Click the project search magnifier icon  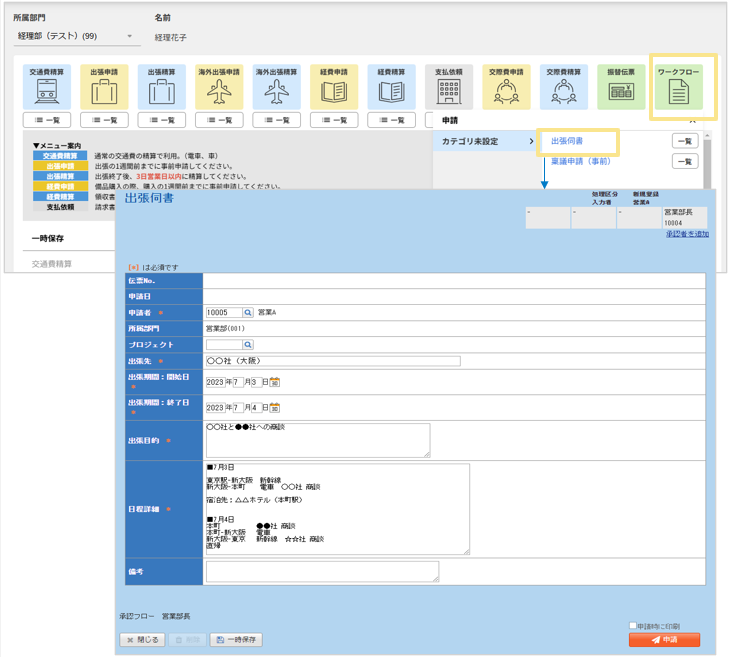[x=249, y=345]
